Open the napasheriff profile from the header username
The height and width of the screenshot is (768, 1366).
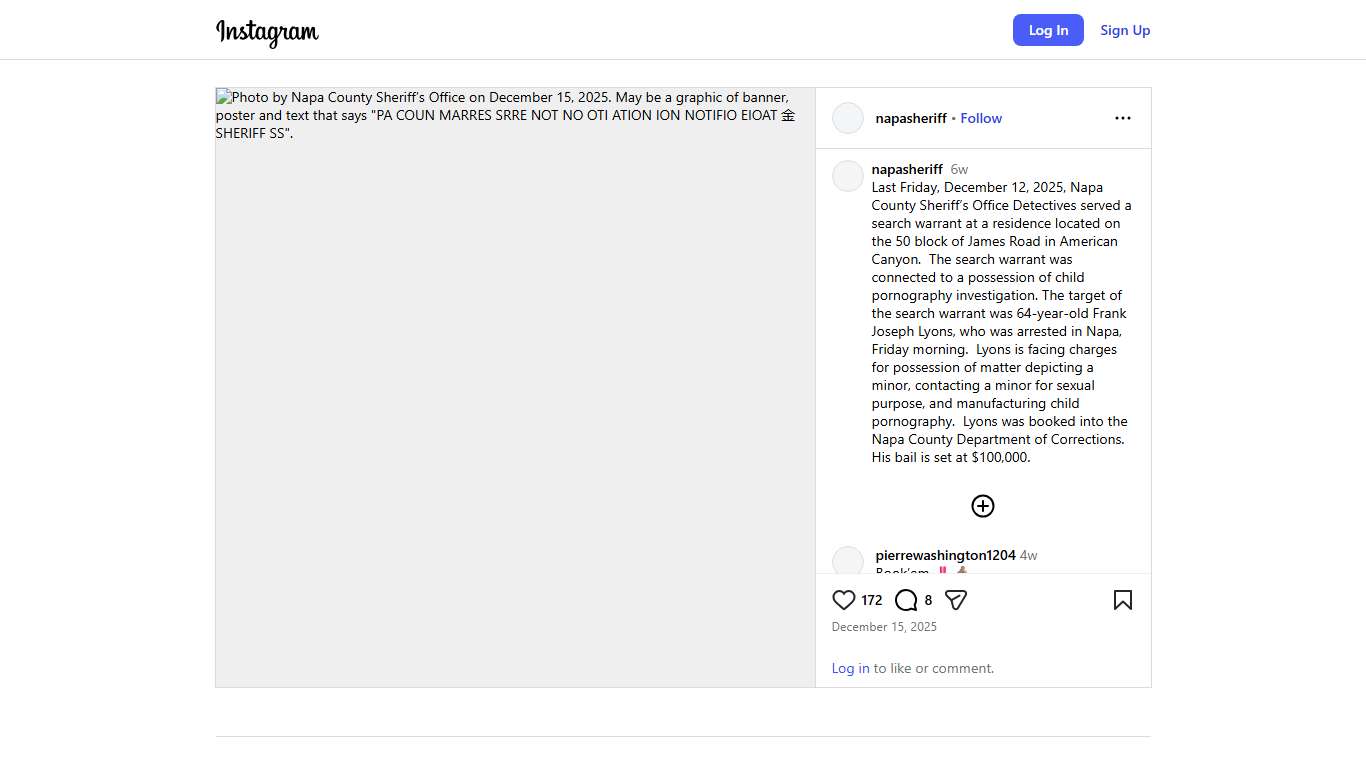tap(911, 118)
